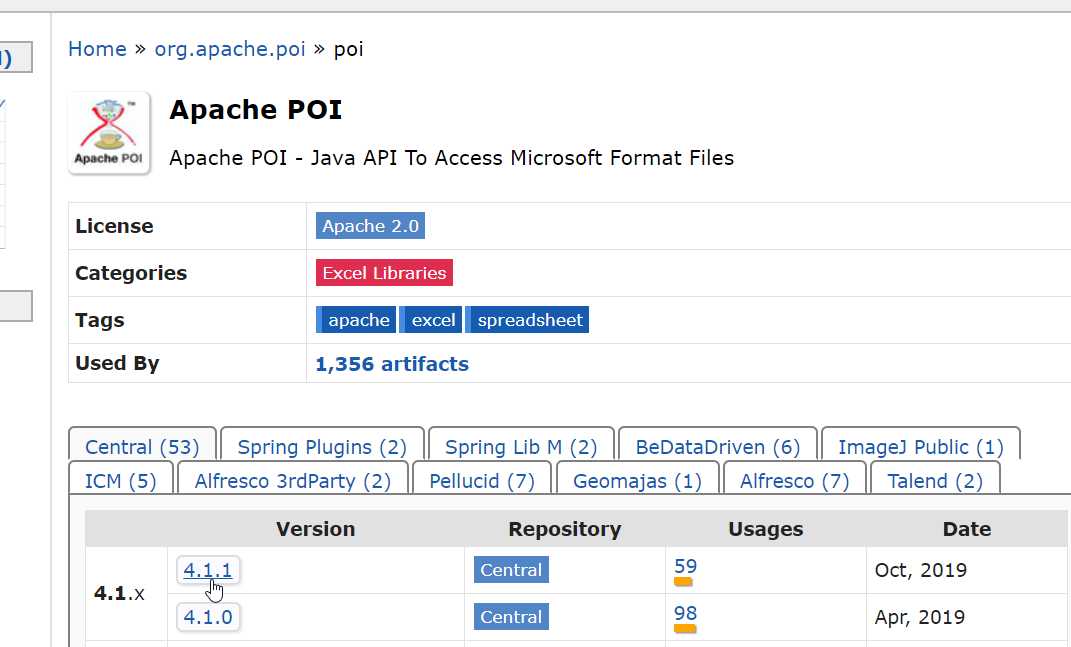Switch to the Spring Lib M (2) tab
The height and width of the screenshot is (647, 1071).
tap(521, 447)
